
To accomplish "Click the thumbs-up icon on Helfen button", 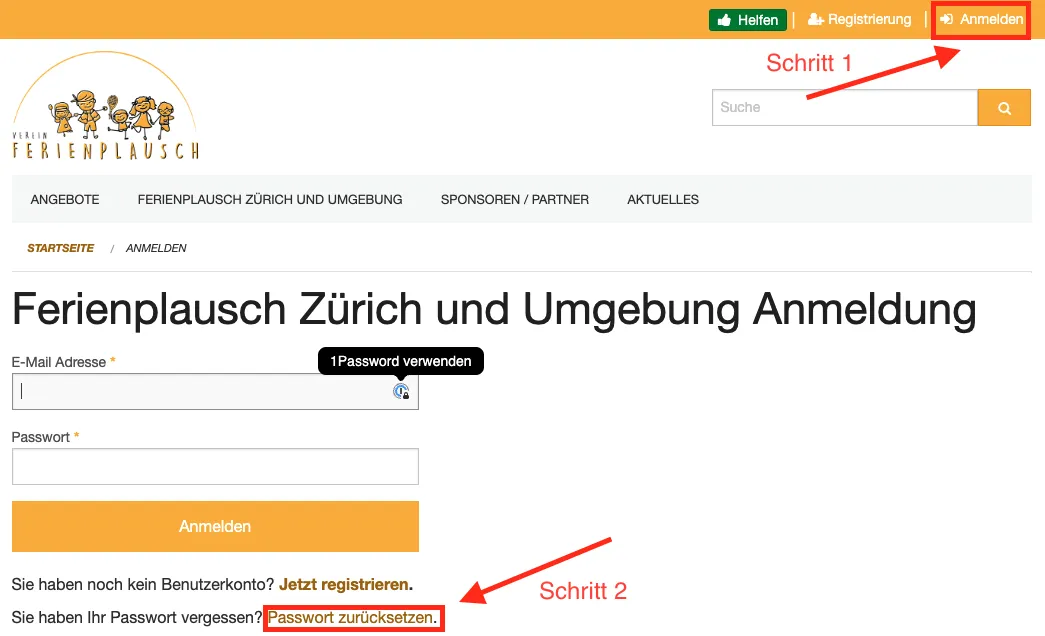I will (x=727, y=19).
